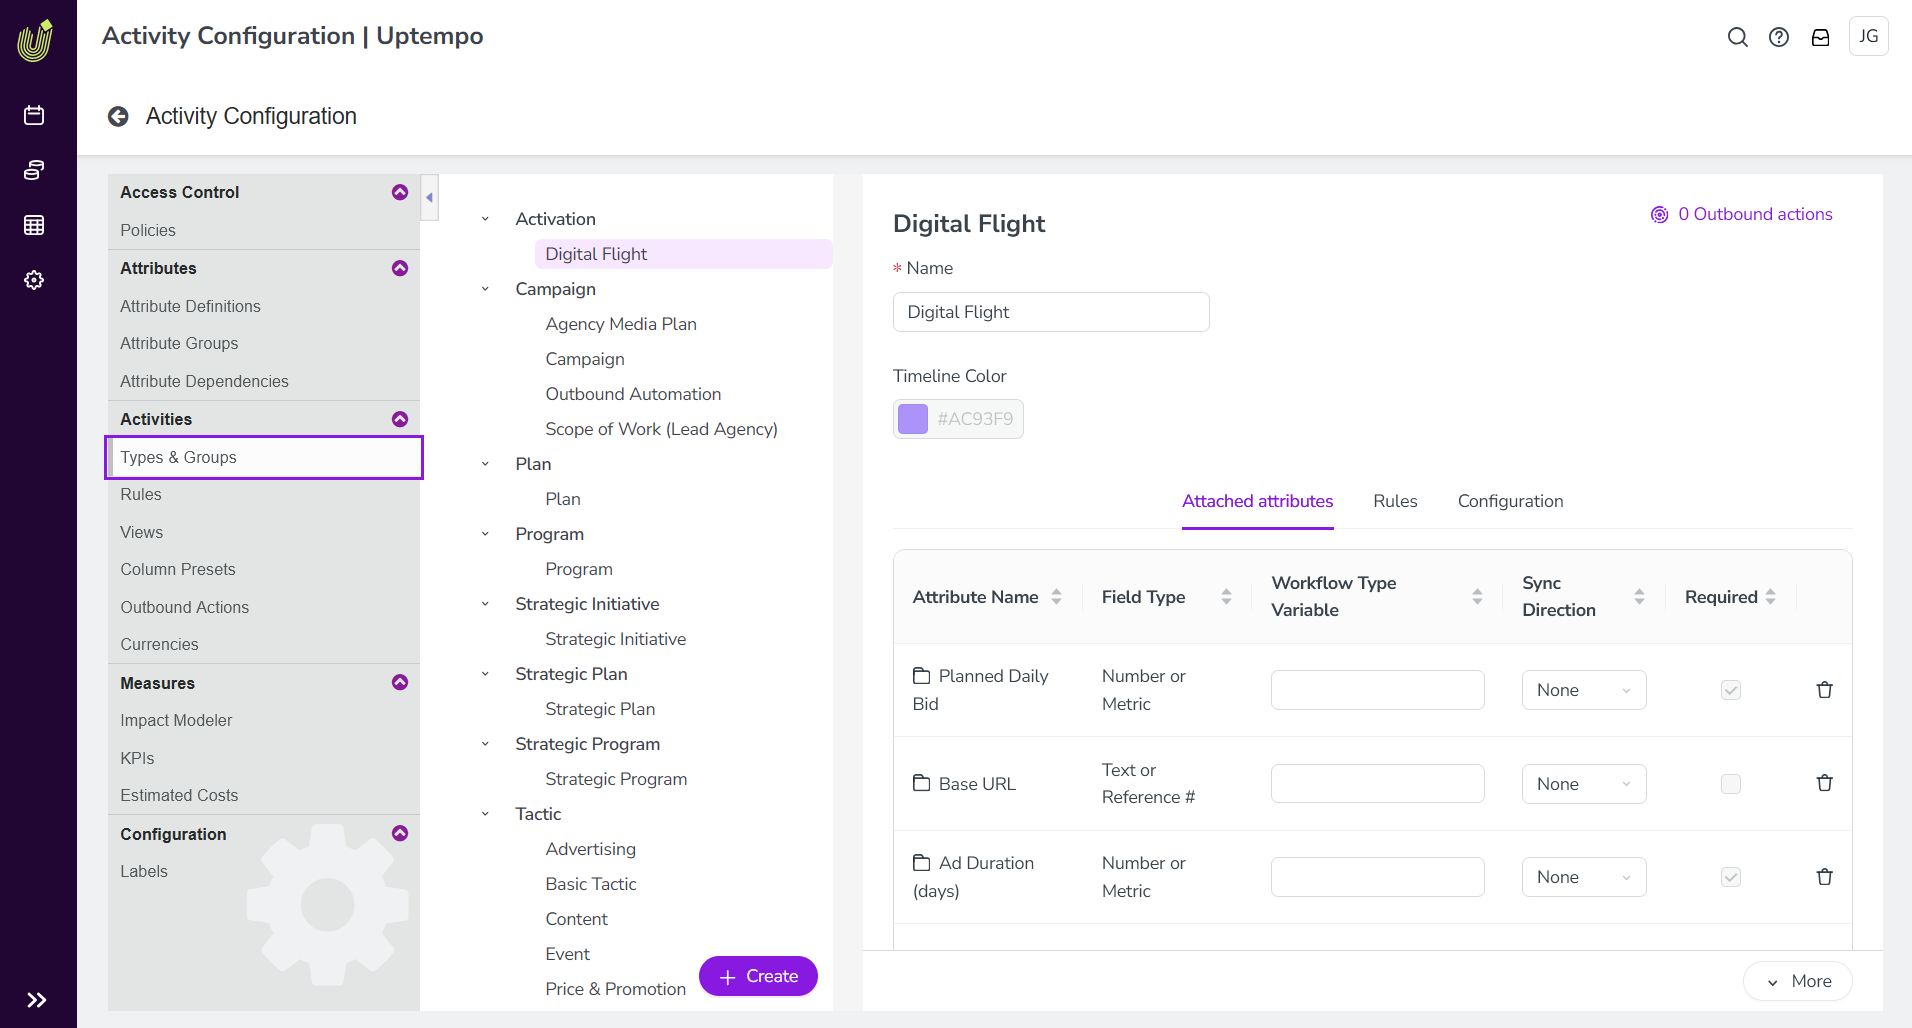Image resolution: width=1912 pixels, height=1028 pixels.
Task: Select the Attached attributes tab
Action: (1257, 501)
